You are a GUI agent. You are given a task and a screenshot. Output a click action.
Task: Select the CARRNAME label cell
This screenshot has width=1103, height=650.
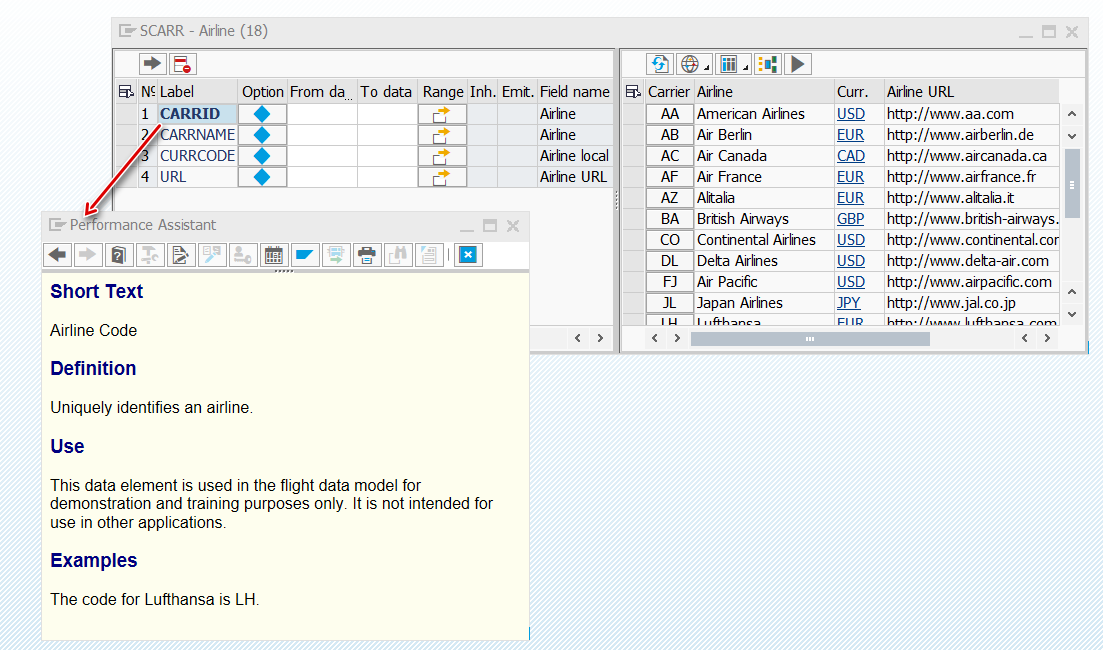click(197, 135)
